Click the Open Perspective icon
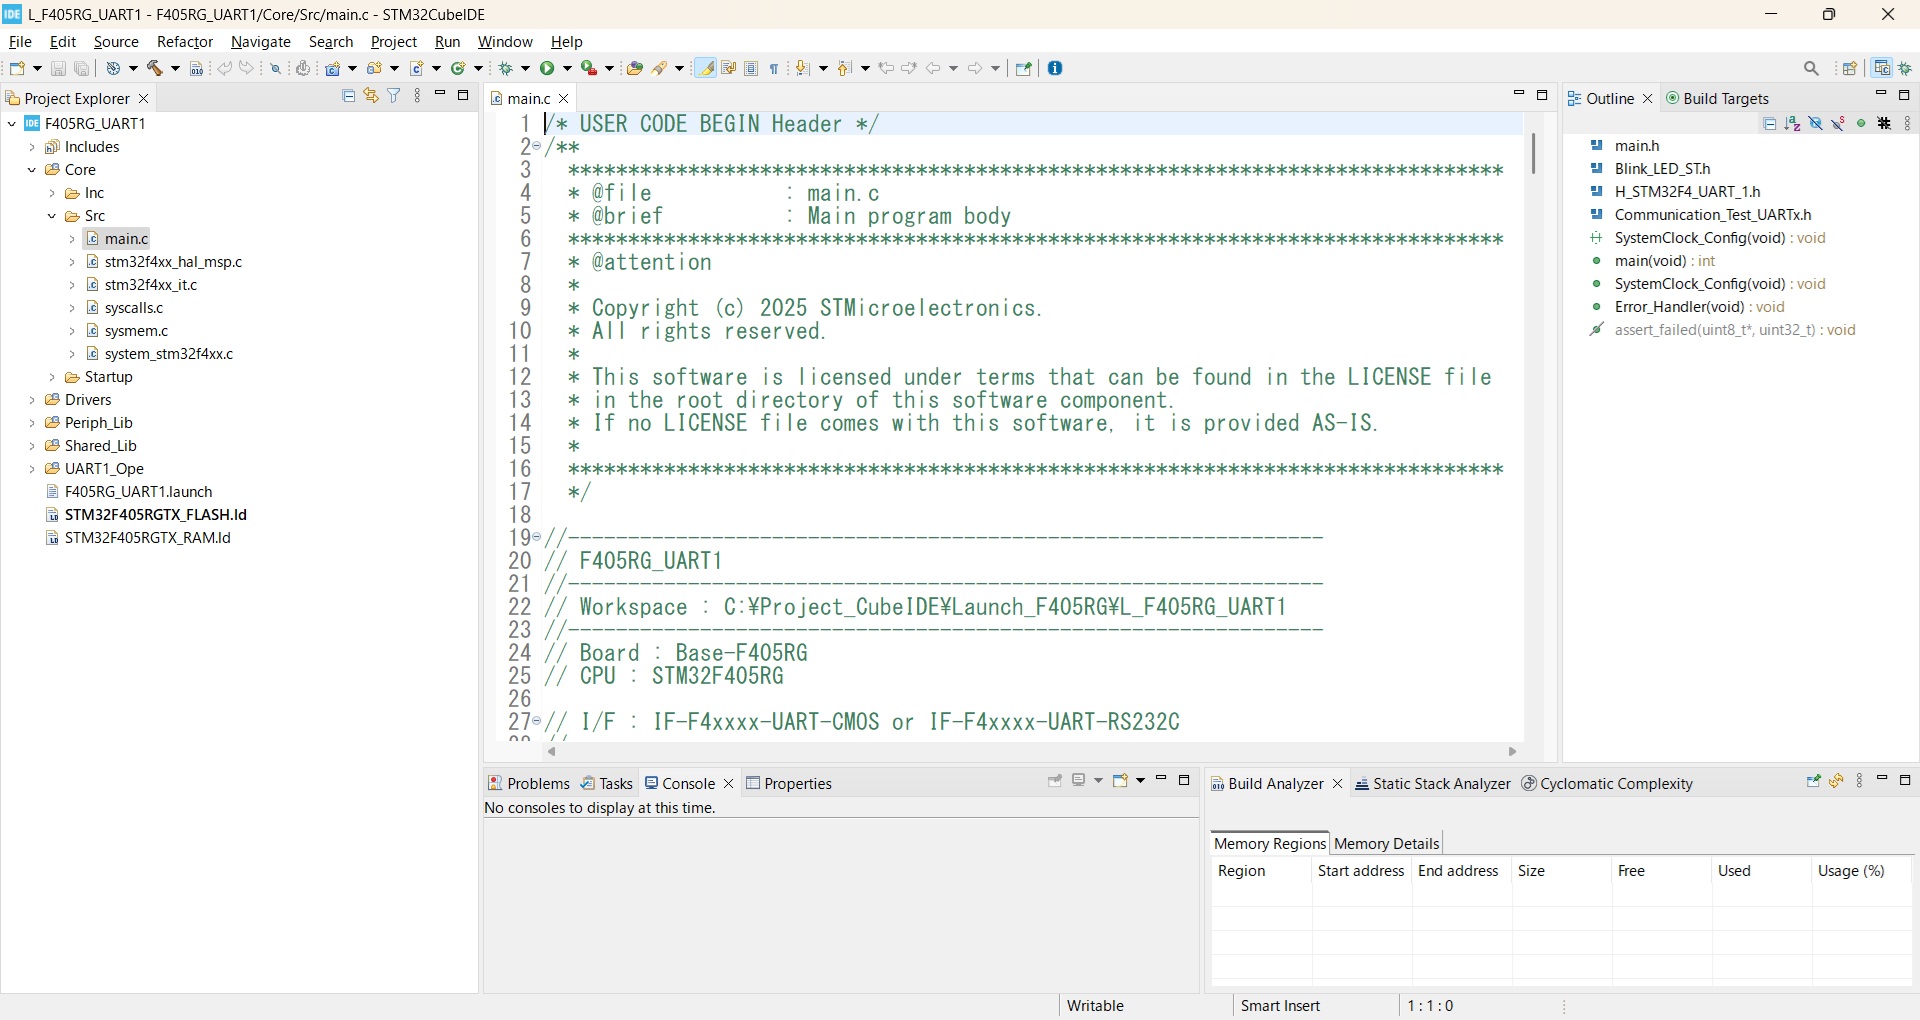This screenshot has height=1020, width=1920. [x=1850, y=68]
